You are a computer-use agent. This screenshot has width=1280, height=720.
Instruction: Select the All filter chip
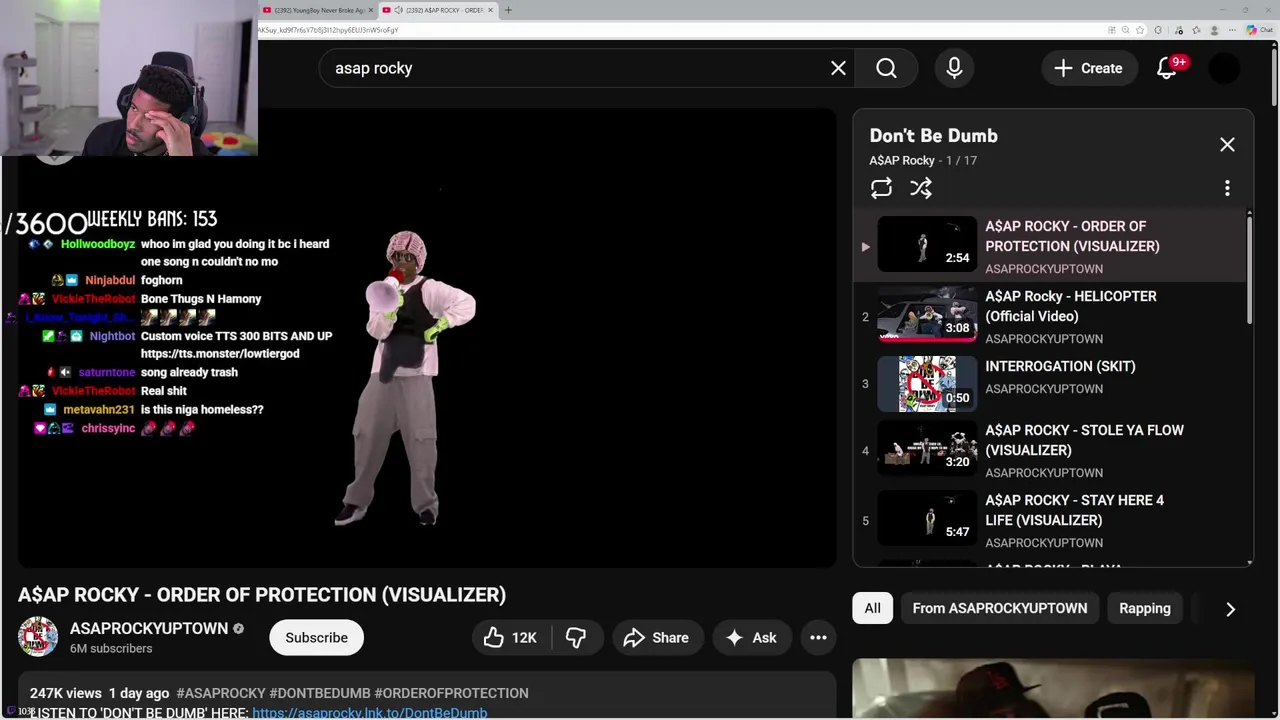[873, 608]
